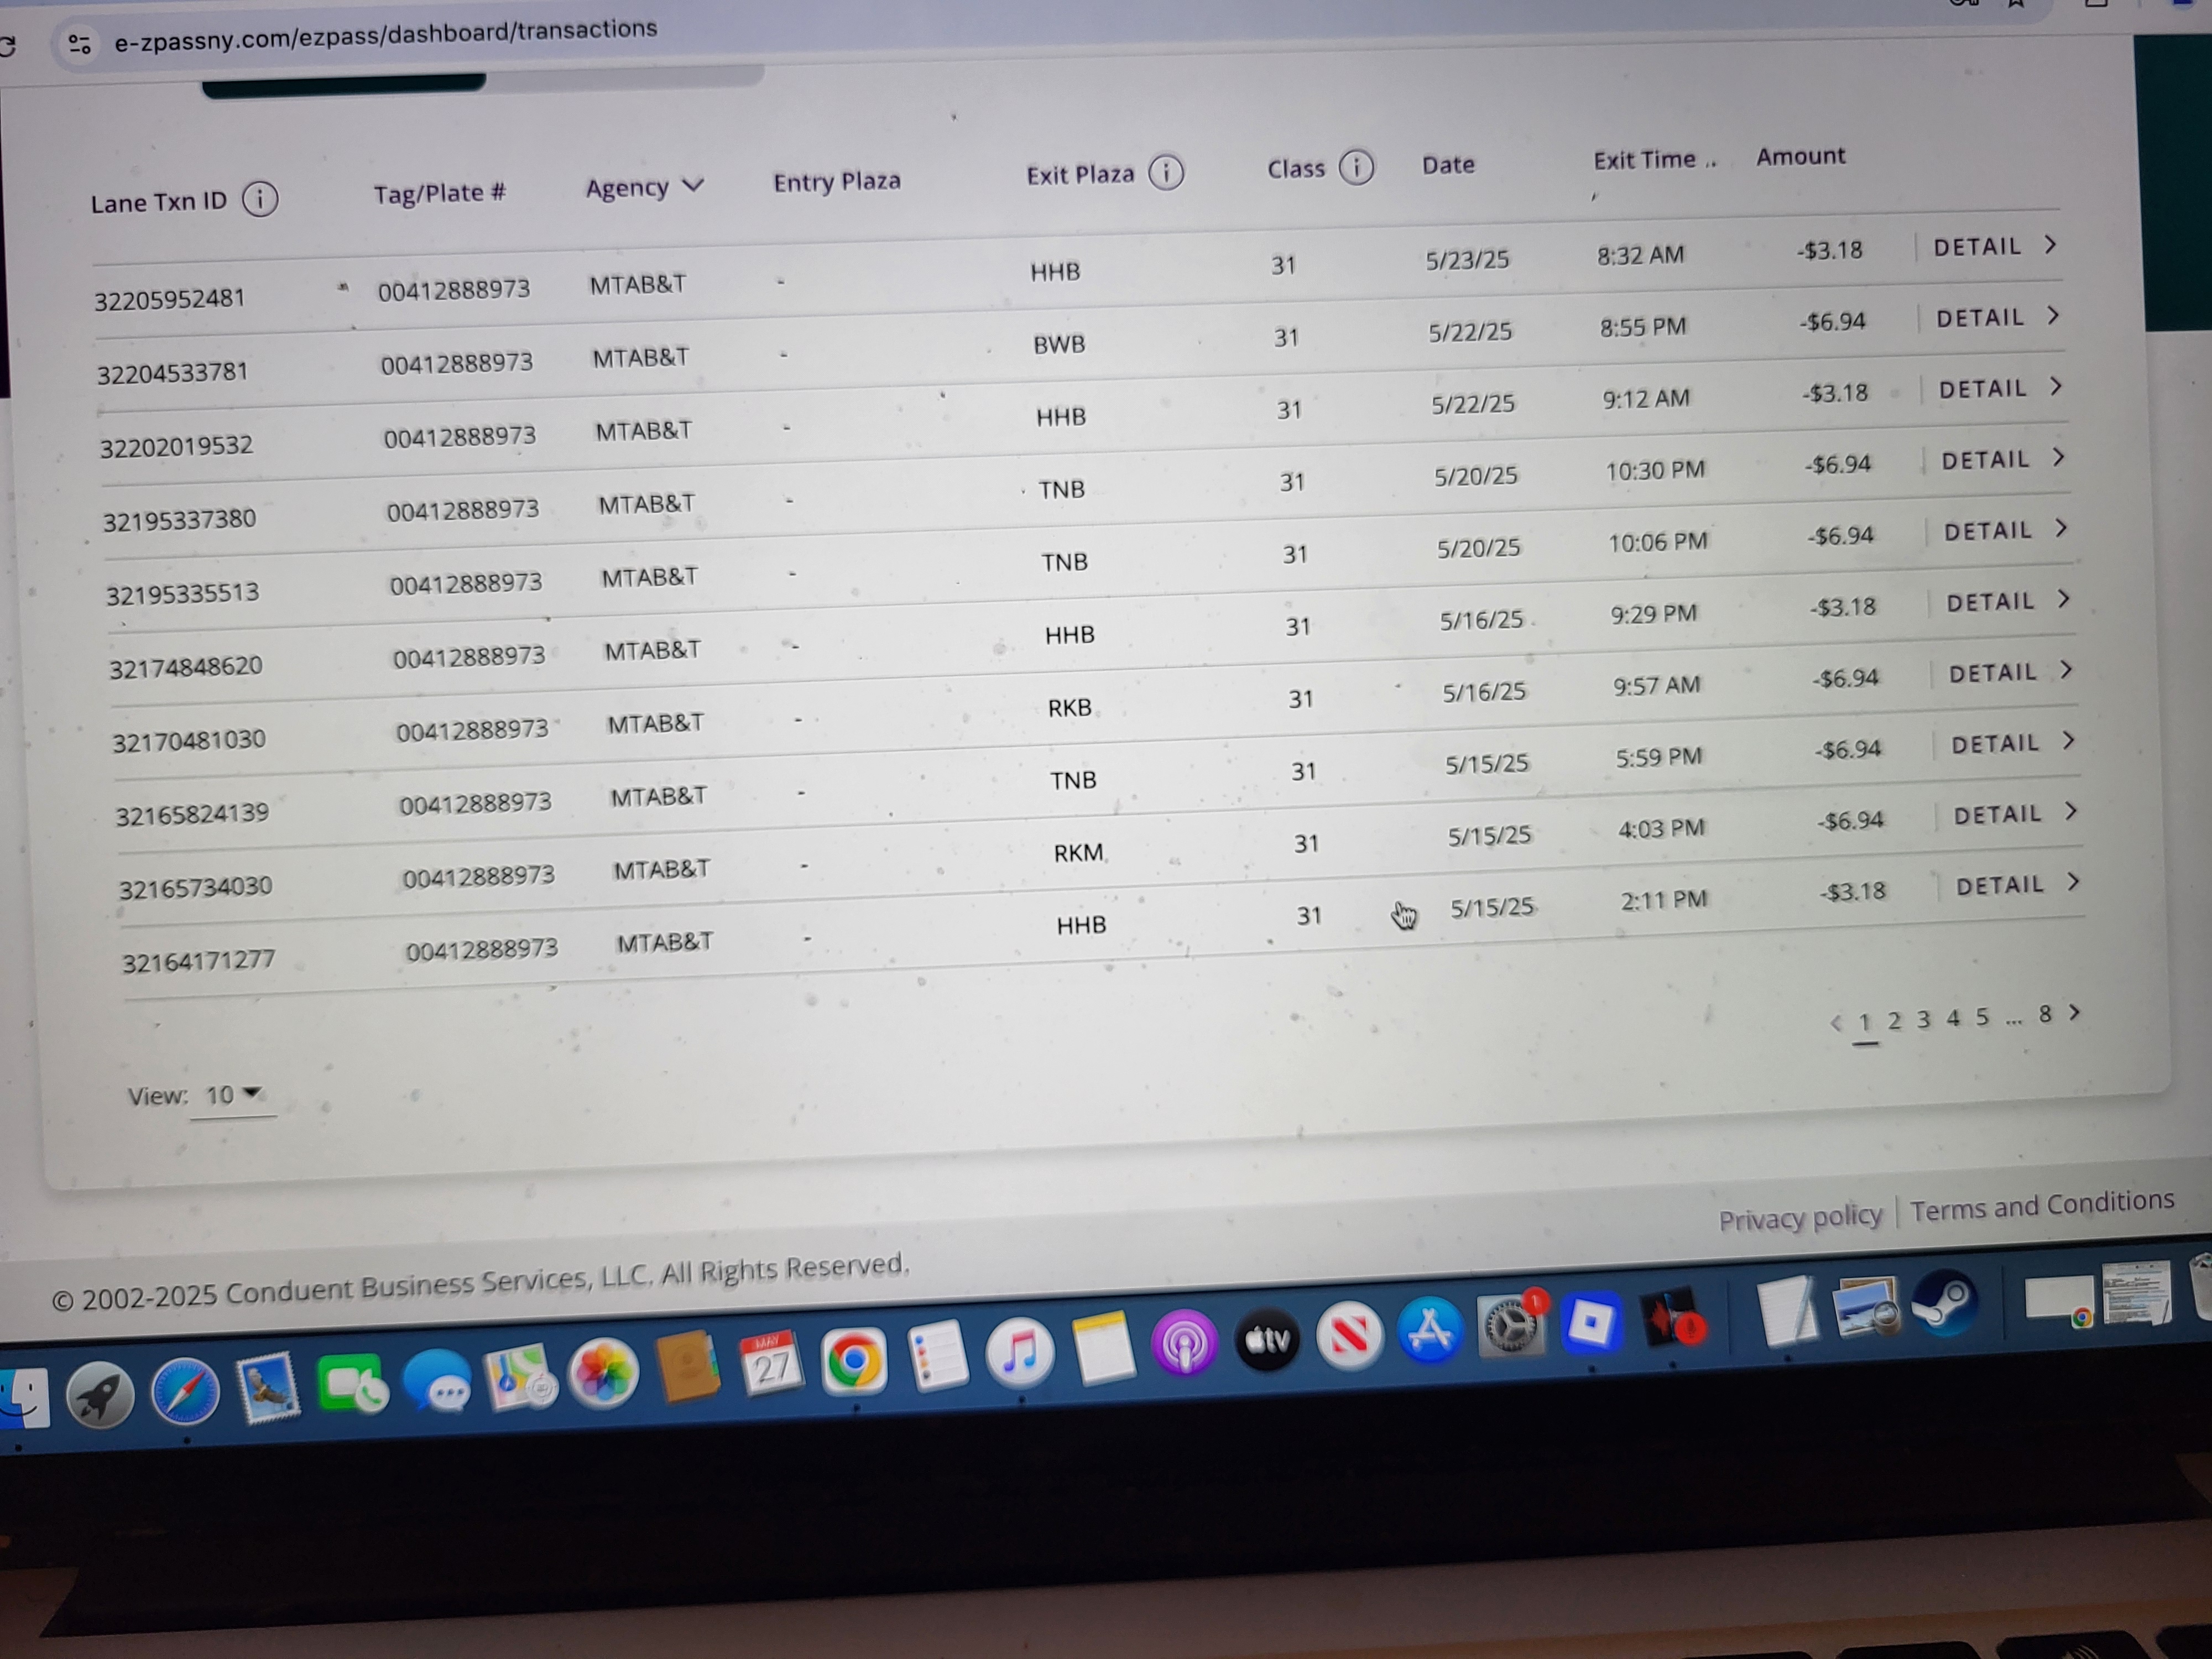Open the Terms and Conditions link
This screenshot has height=1659, width=2212.
point(2042,1205)
